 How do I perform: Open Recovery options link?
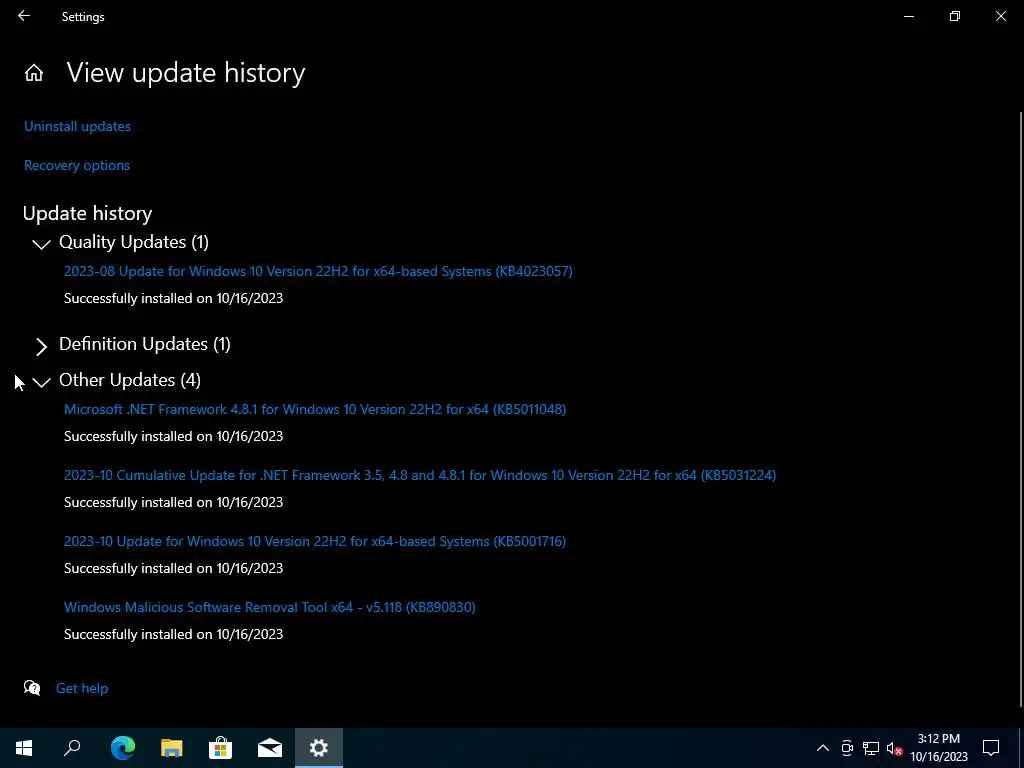point(77,165)
